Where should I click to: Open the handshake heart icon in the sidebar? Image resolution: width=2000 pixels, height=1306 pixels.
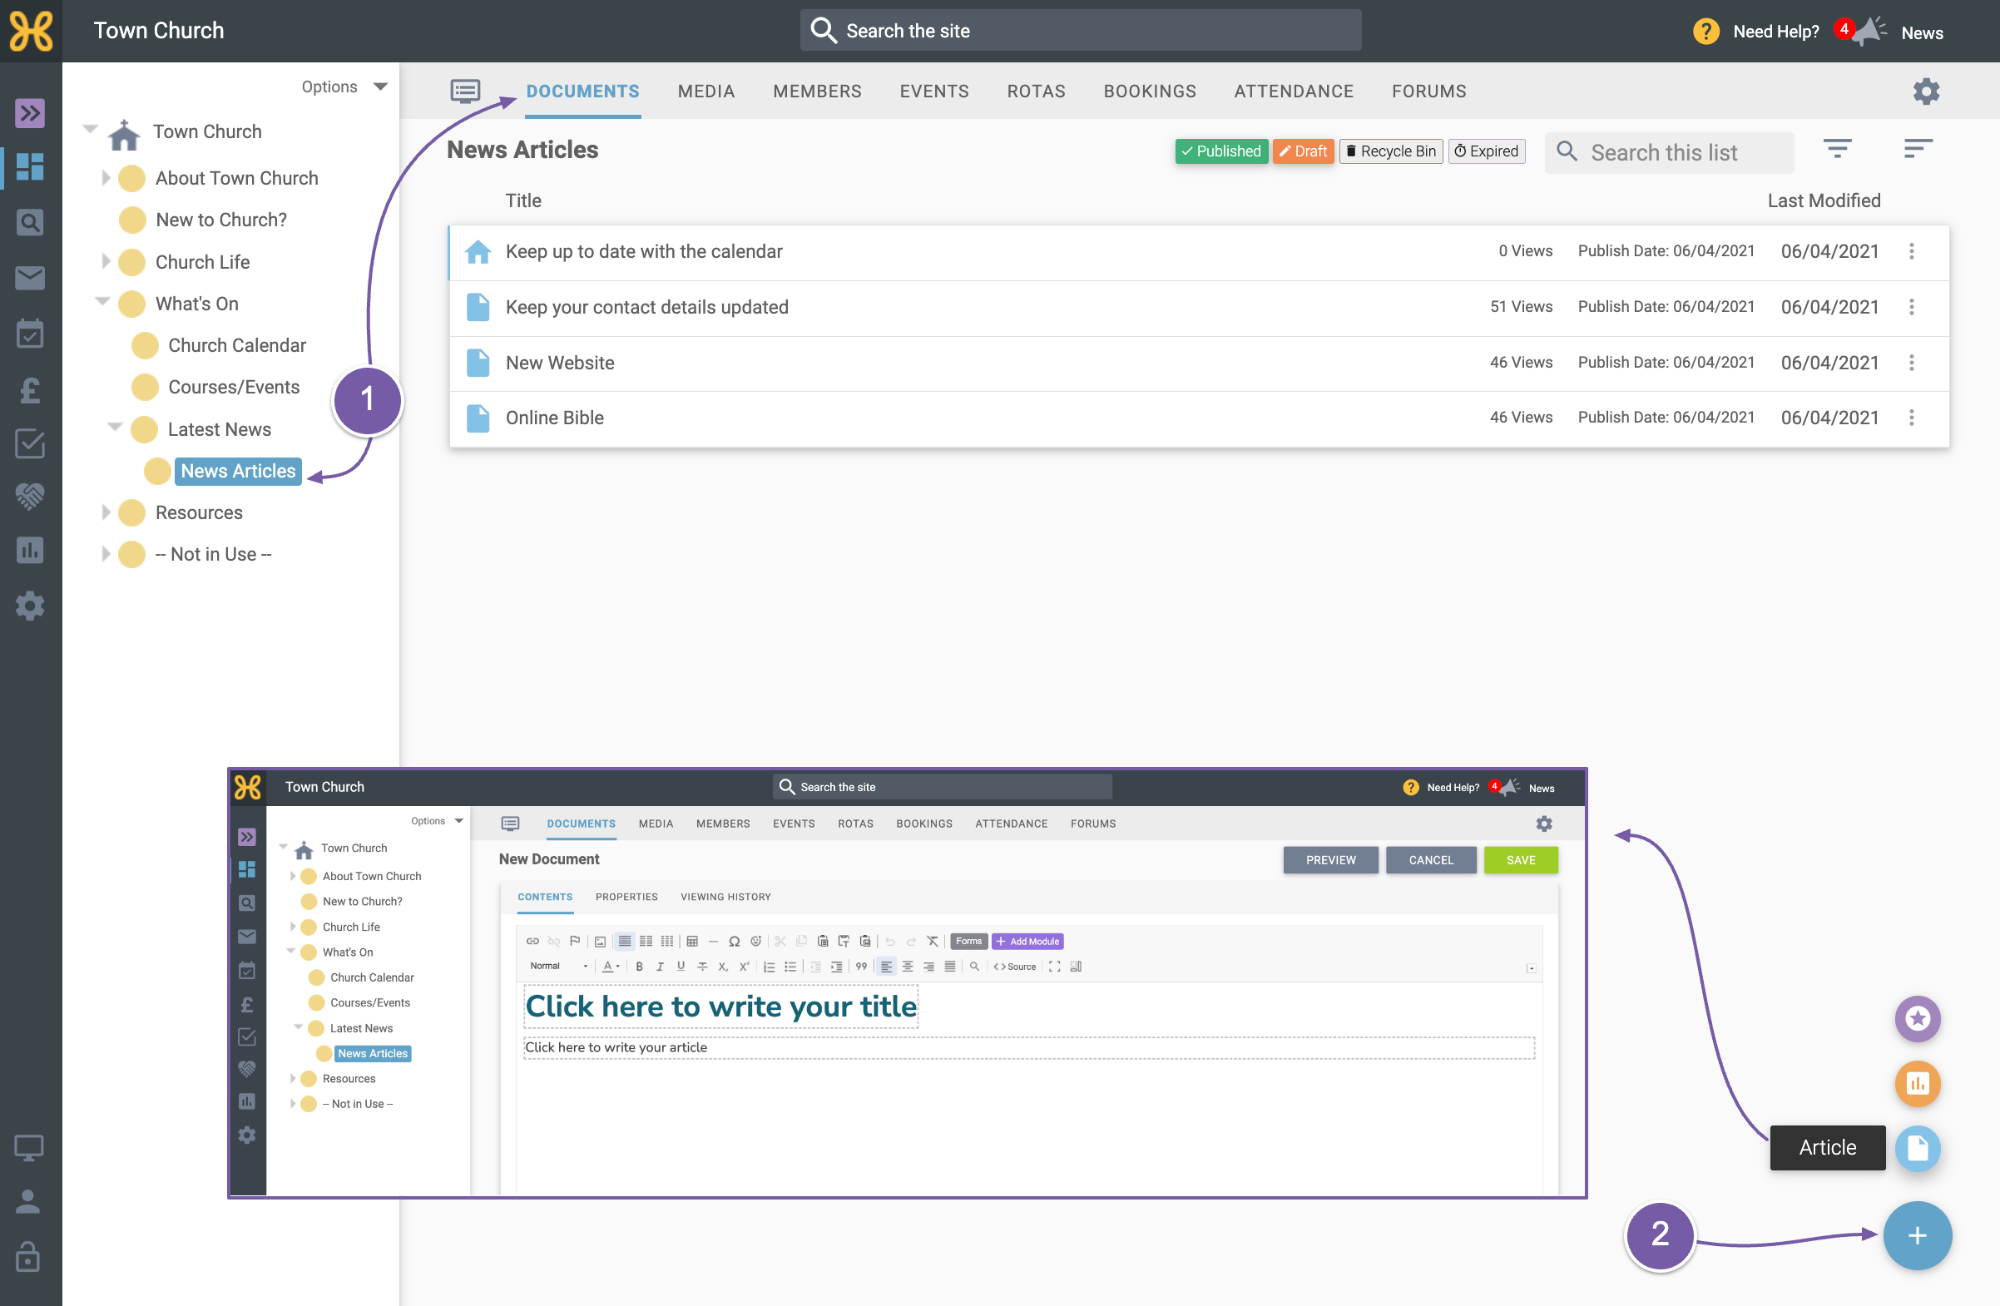point(30,496)
